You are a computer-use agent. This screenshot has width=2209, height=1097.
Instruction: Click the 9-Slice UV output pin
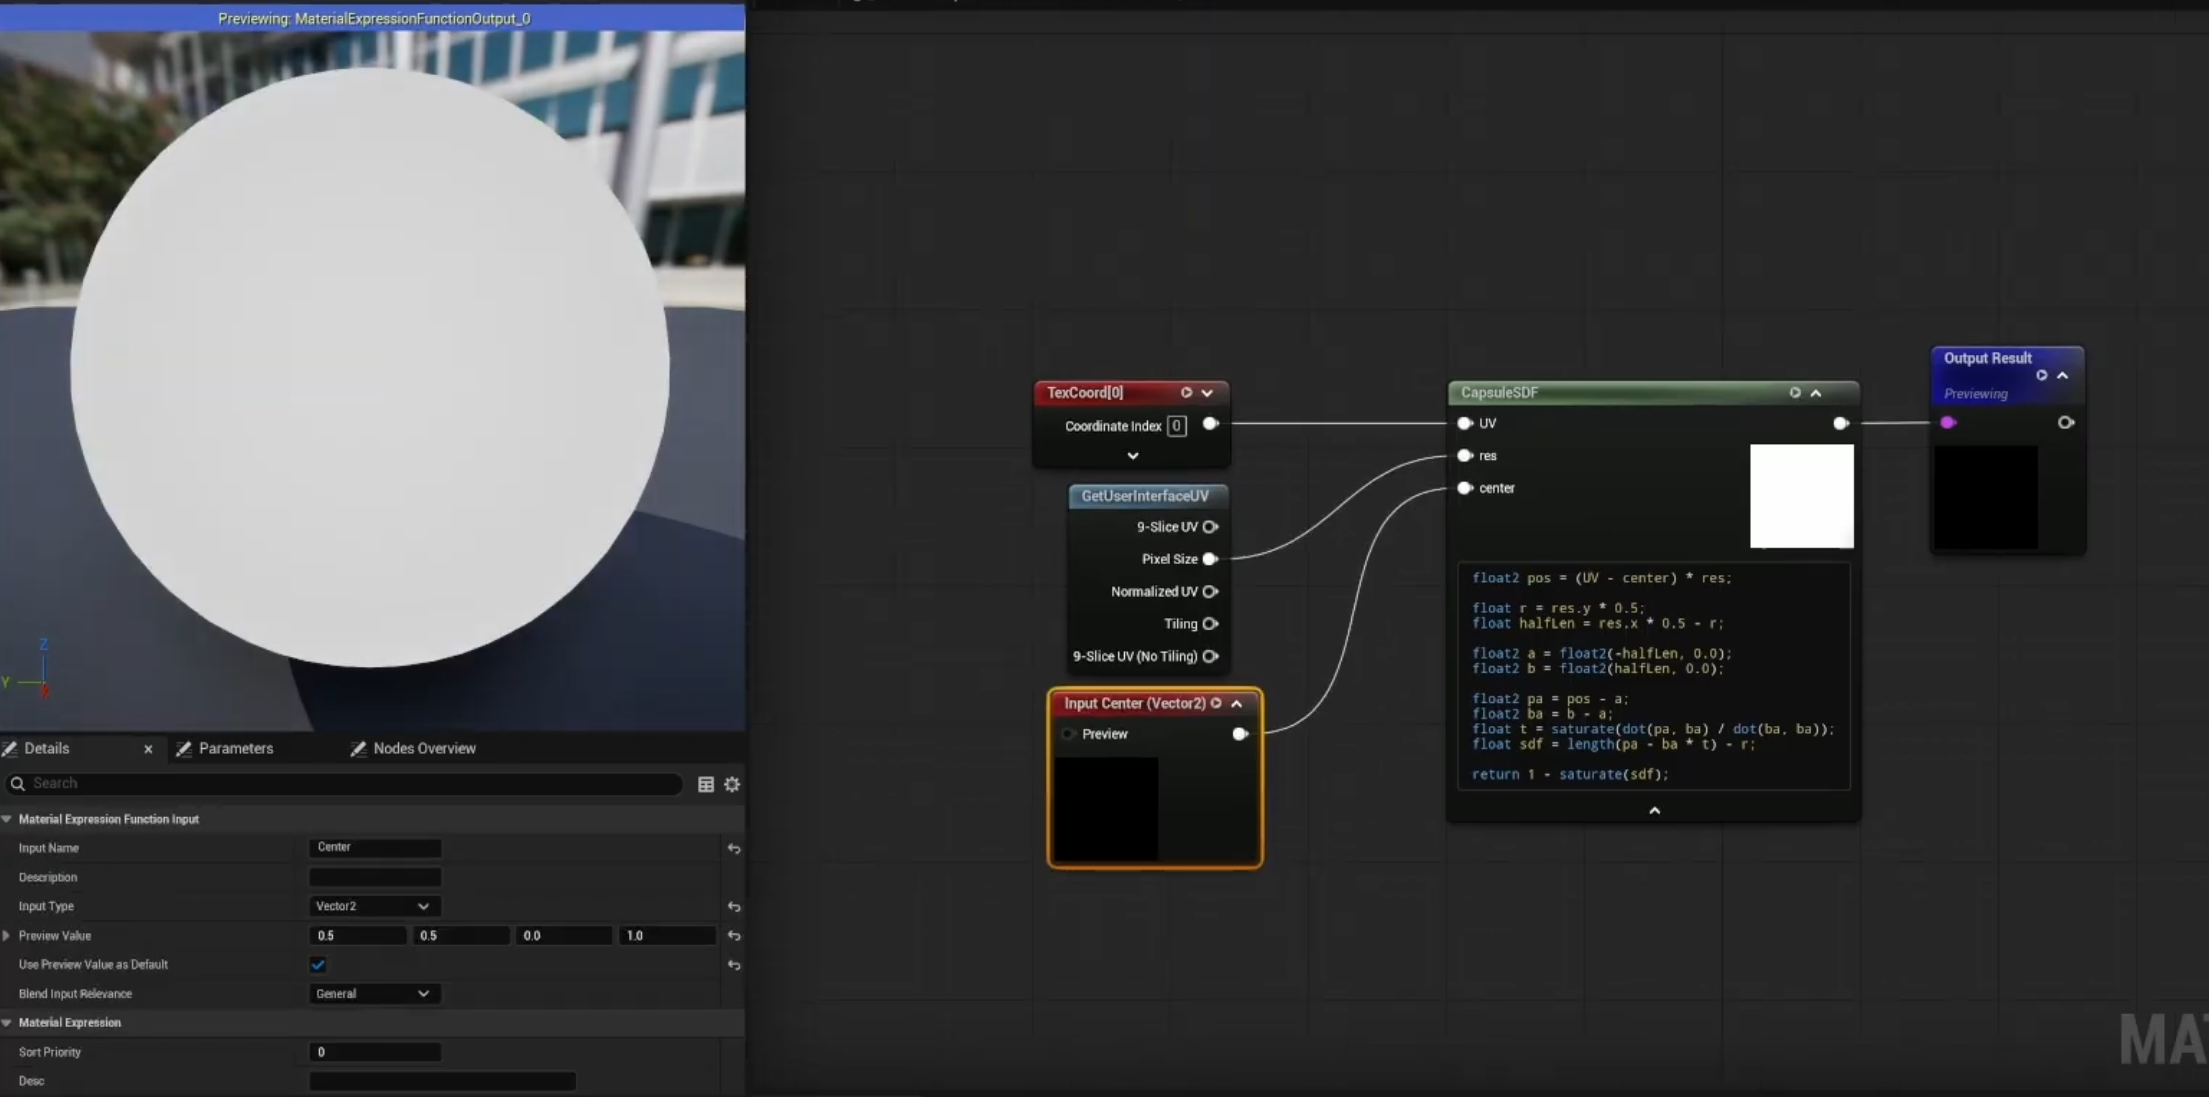coord(1210,527)
